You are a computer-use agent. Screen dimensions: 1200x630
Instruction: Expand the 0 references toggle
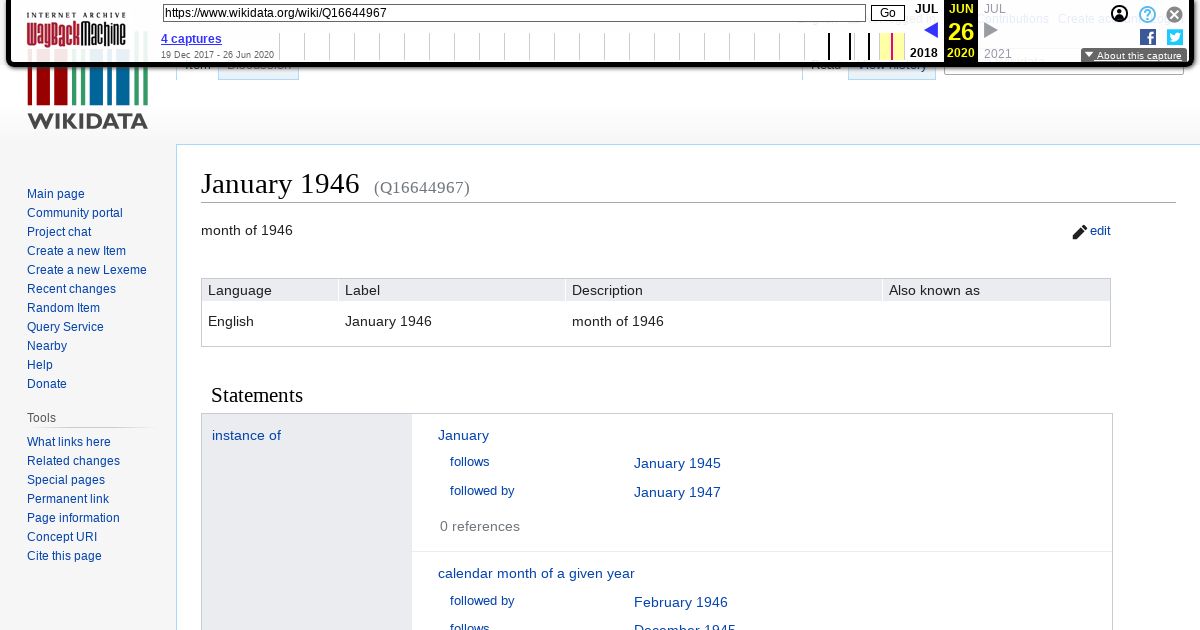(x=480, y=527)
